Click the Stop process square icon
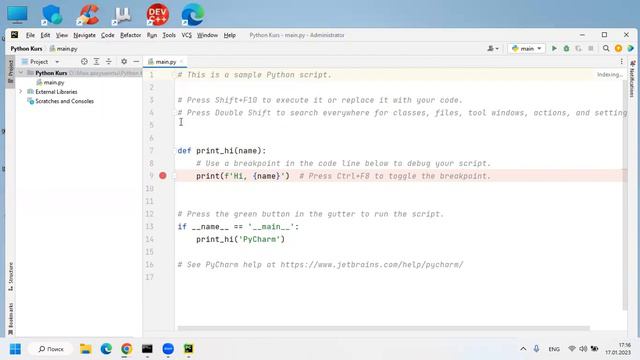The height and width of the screenshot is (360, 640). pos(591,48)
